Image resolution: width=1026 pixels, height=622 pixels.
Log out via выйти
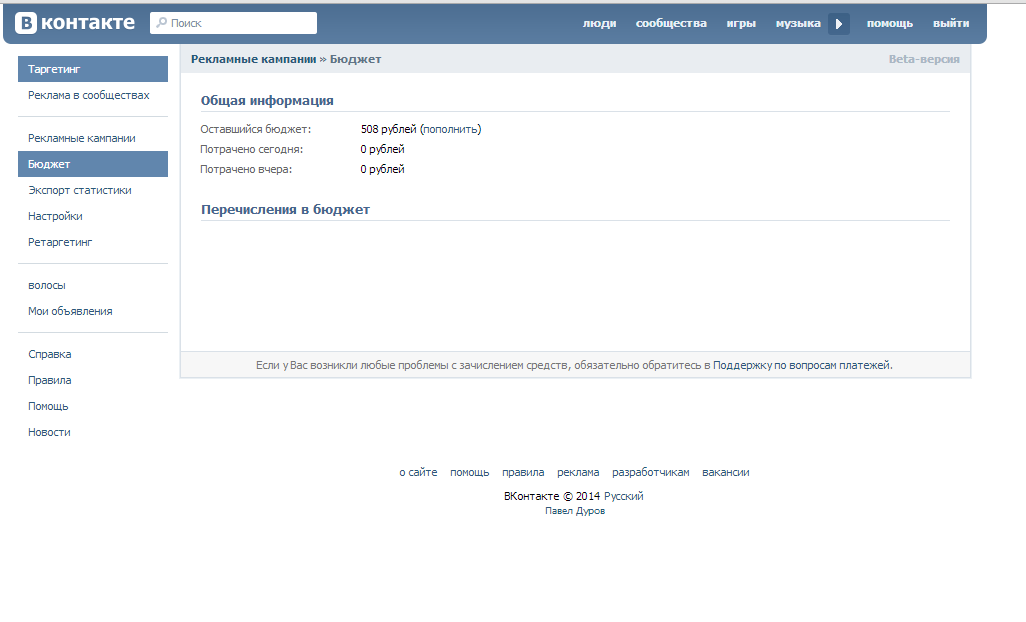click(x=951, y=24)
